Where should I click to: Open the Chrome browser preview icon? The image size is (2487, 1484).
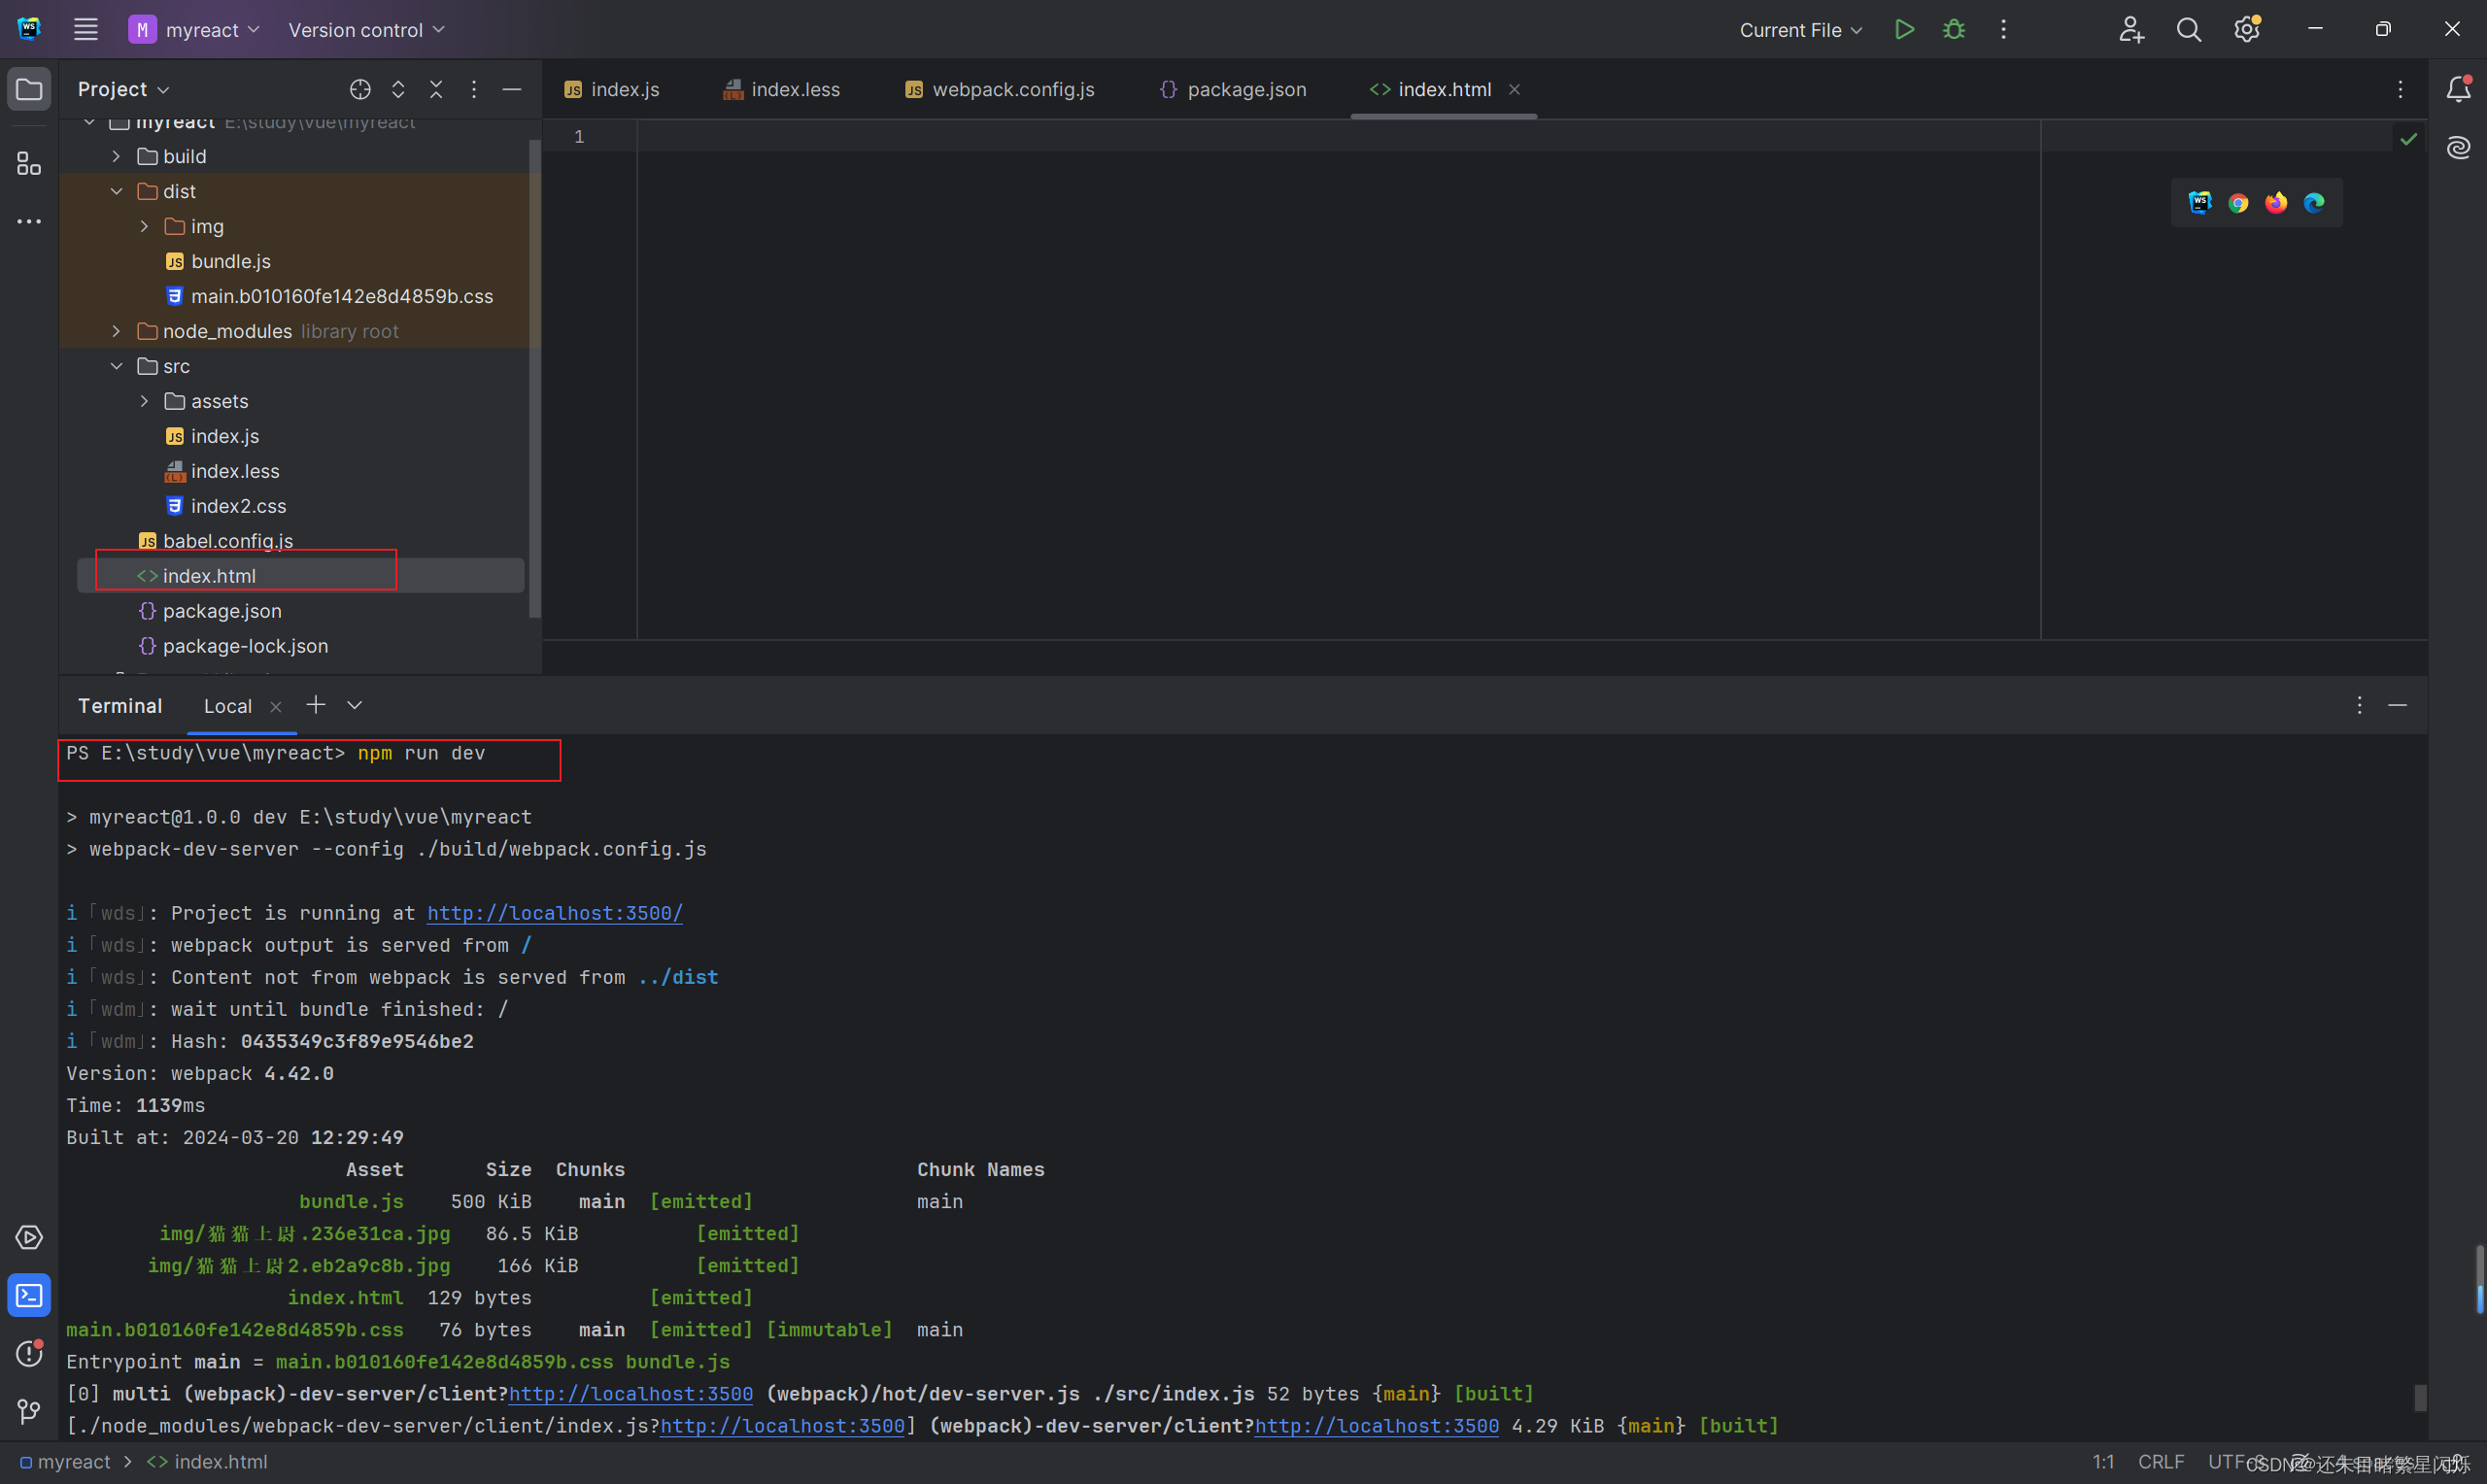[x=2238, y=203]
